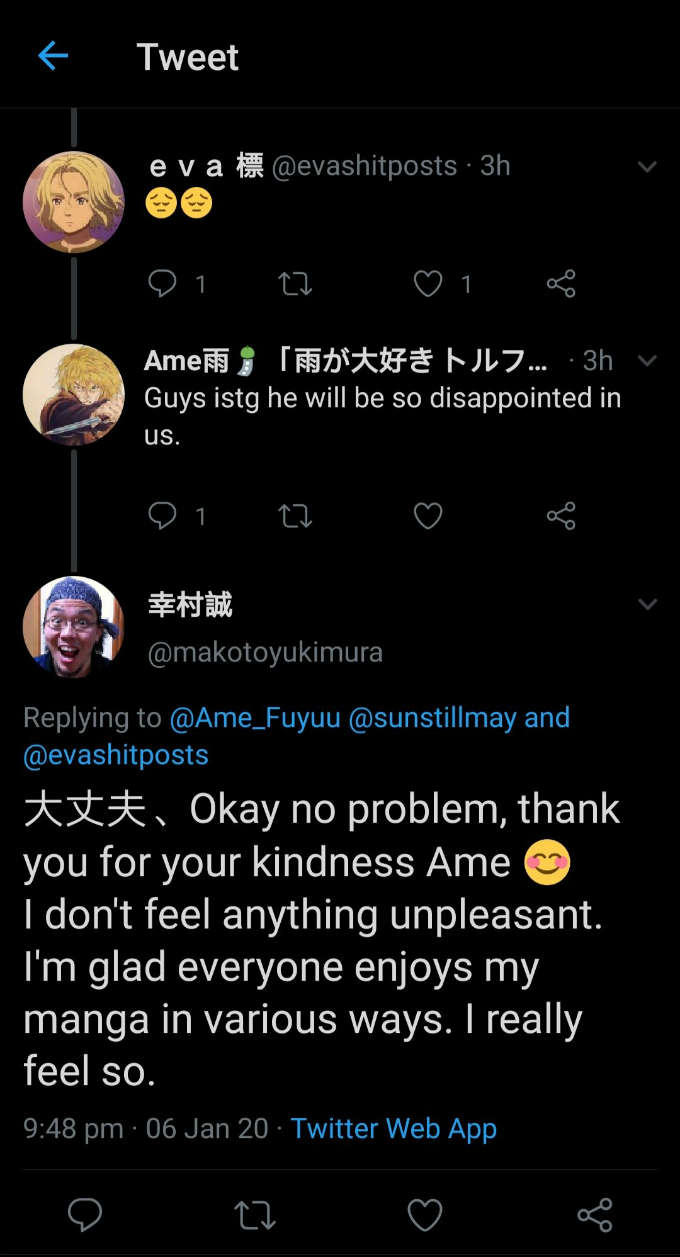
Task: Retweet eva's emoji tweet
Action: [x=295, y=285]
